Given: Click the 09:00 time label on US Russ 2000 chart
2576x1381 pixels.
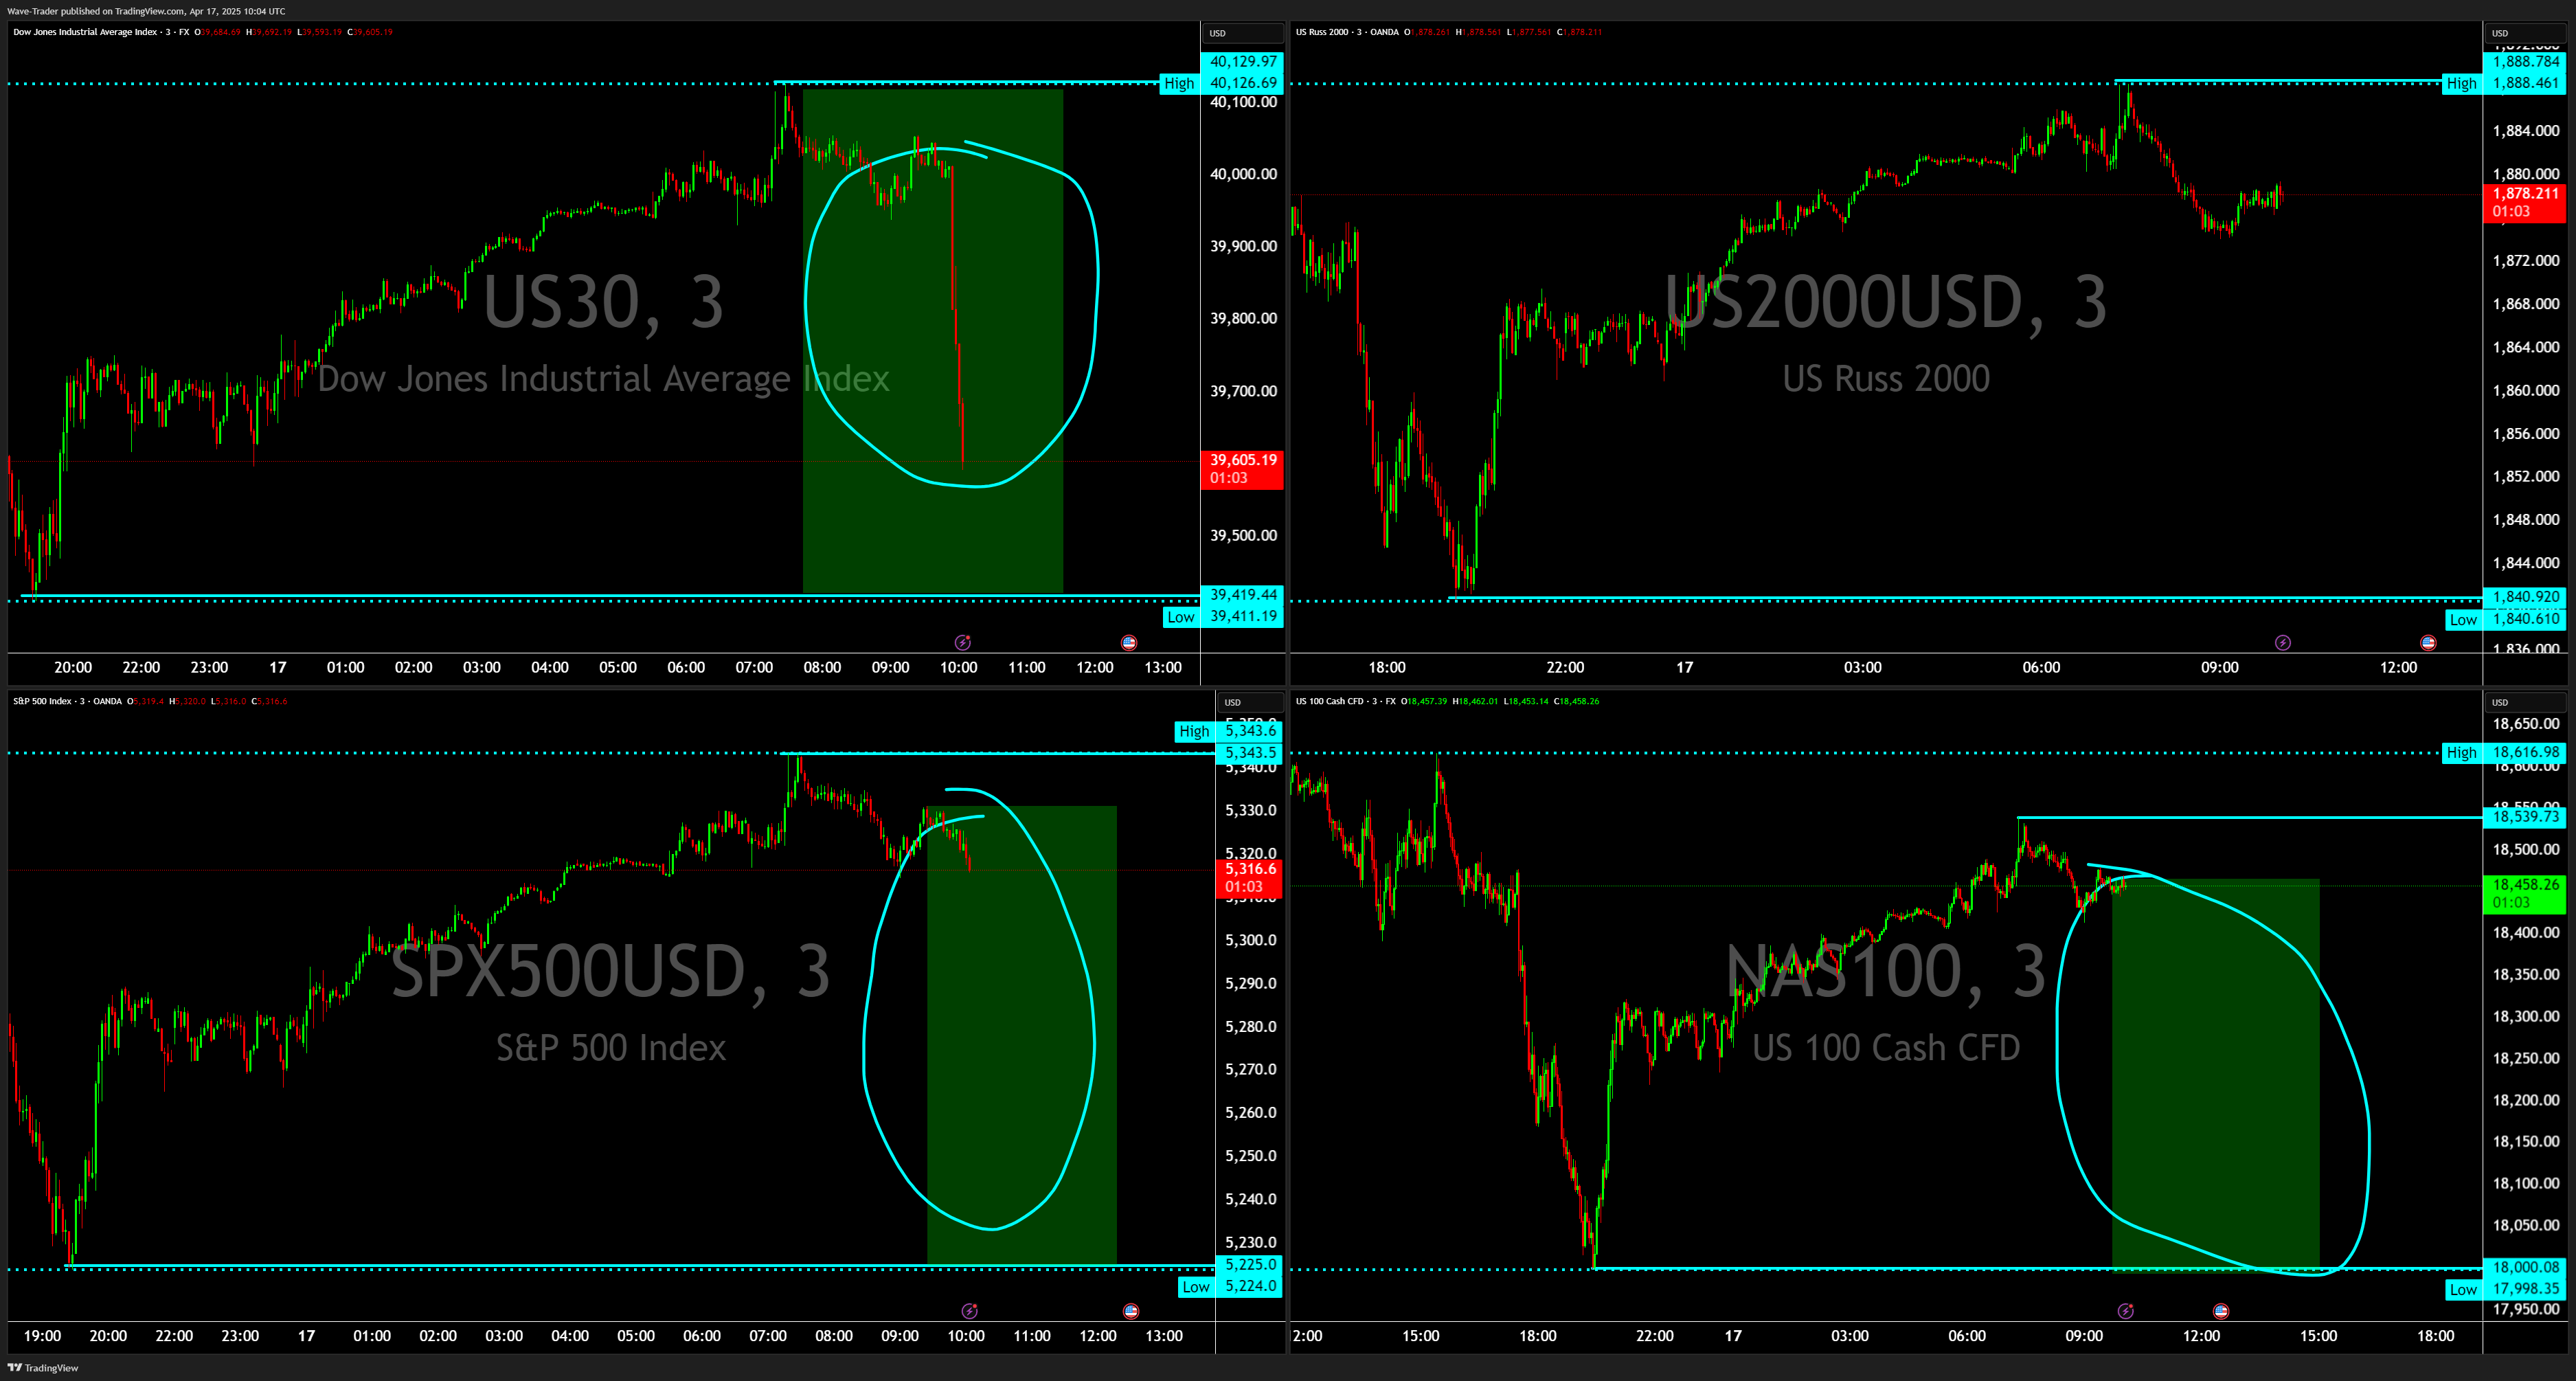Looking at the screenshot, I should click(x=2219, y=668).
